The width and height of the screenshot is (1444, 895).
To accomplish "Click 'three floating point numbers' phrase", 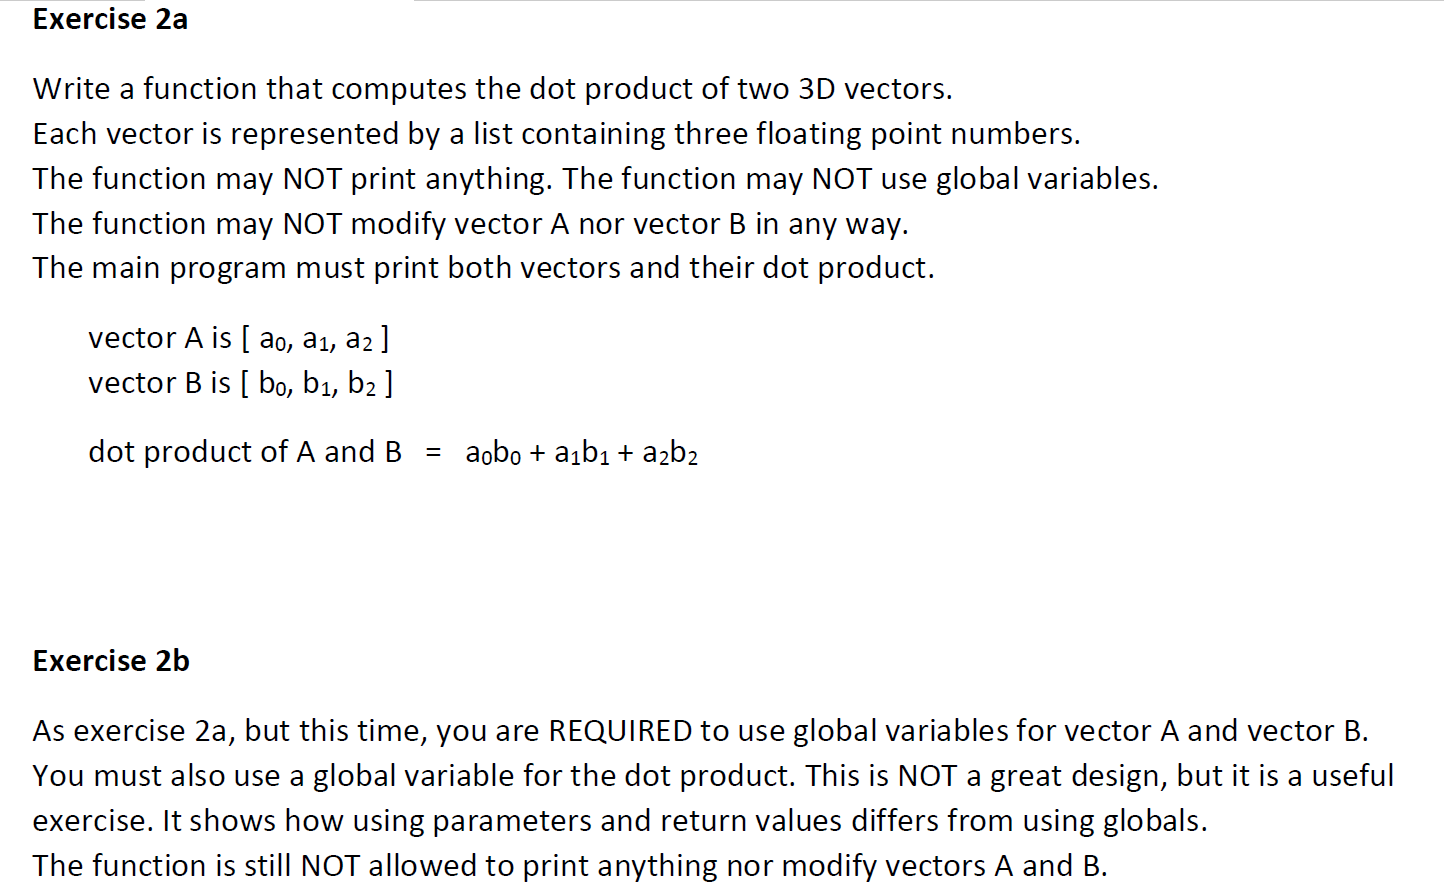I will pyautogui.click(x=877, y=134).
